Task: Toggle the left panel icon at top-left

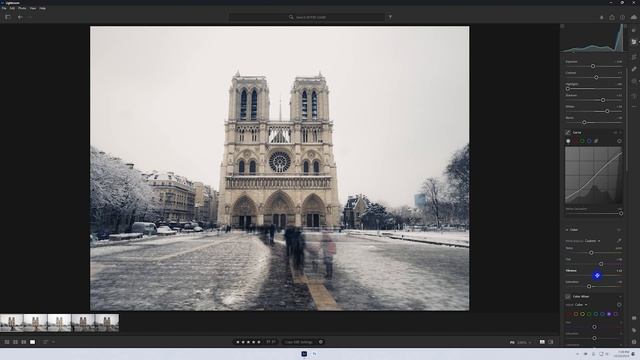Action: pos(8,17)
